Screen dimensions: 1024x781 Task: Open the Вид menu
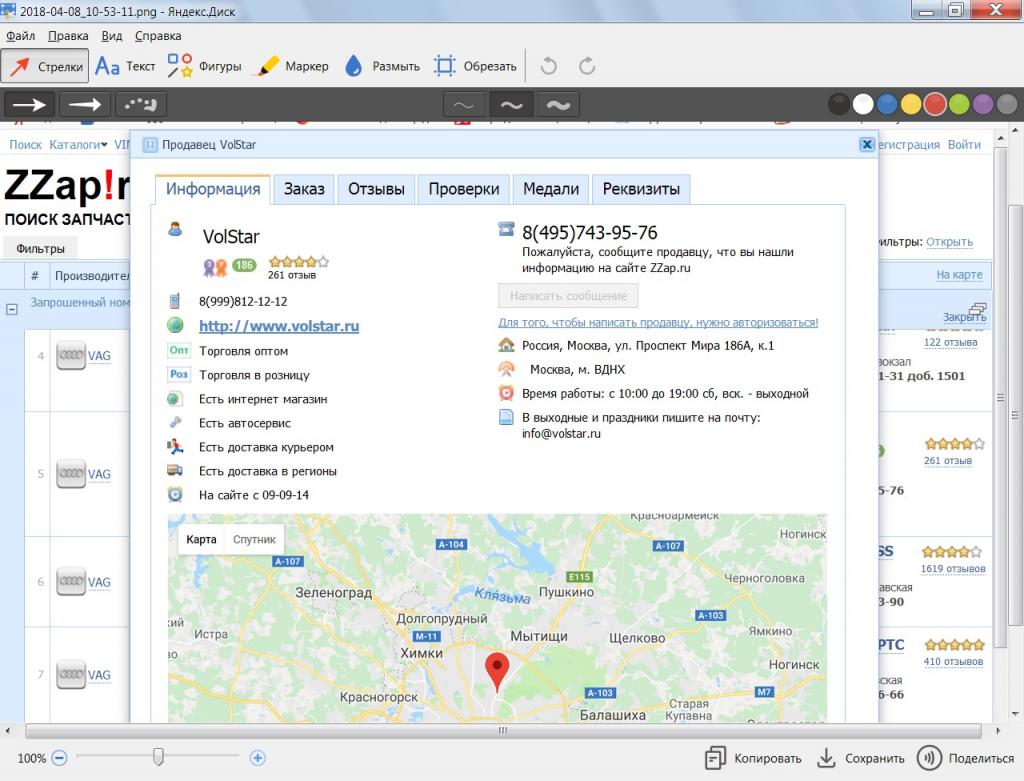pyautogui.click(x=112, y=36)
